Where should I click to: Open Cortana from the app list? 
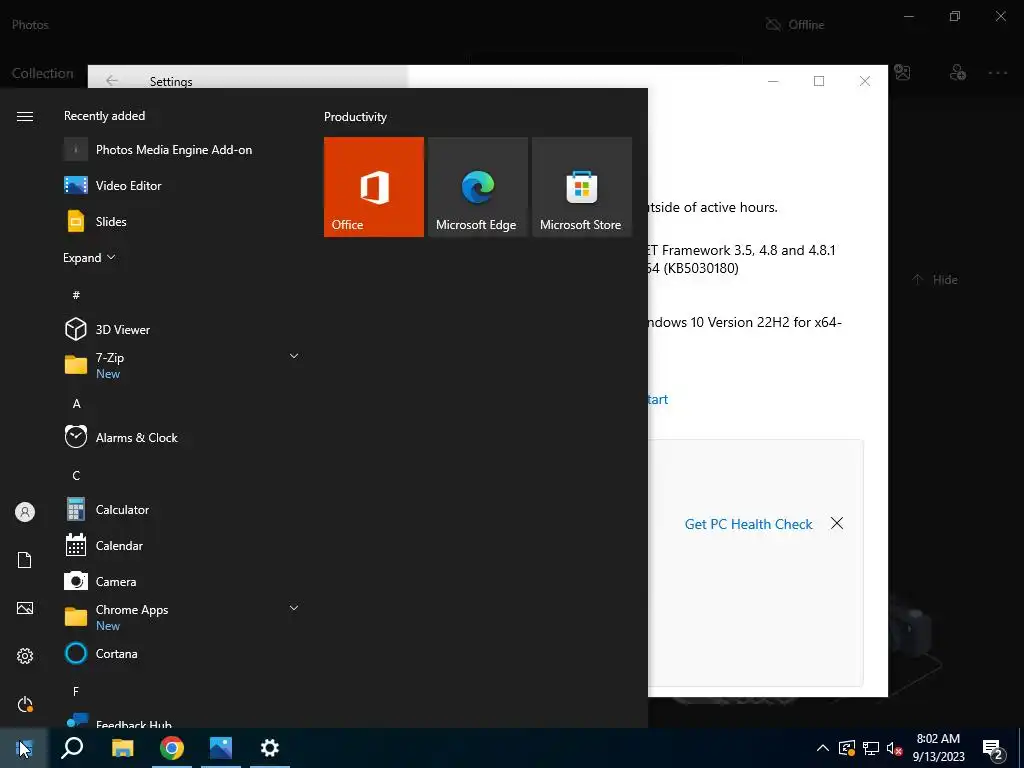(182, 653)
